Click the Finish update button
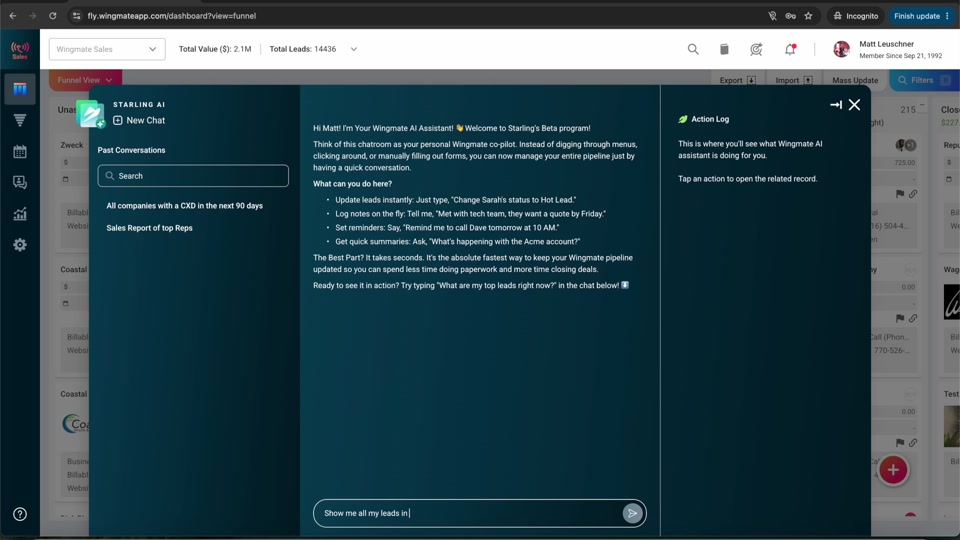 coord(921,16)
